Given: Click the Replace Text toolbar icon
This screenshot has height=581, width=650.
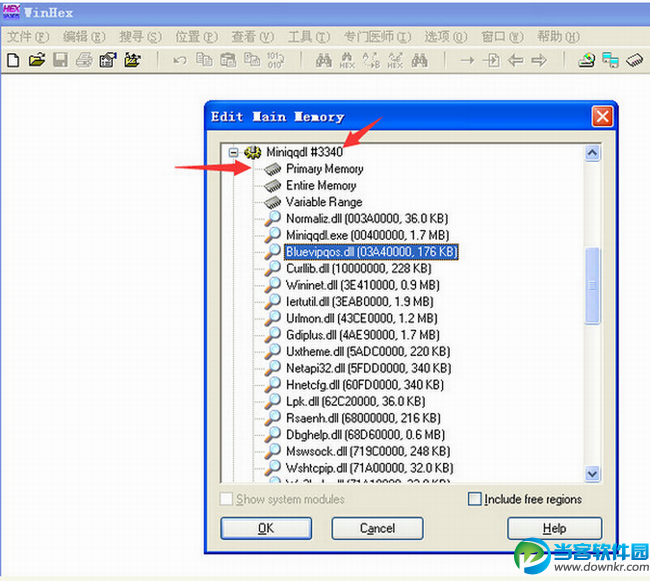Looking at the screenshot, I should 371,61.
